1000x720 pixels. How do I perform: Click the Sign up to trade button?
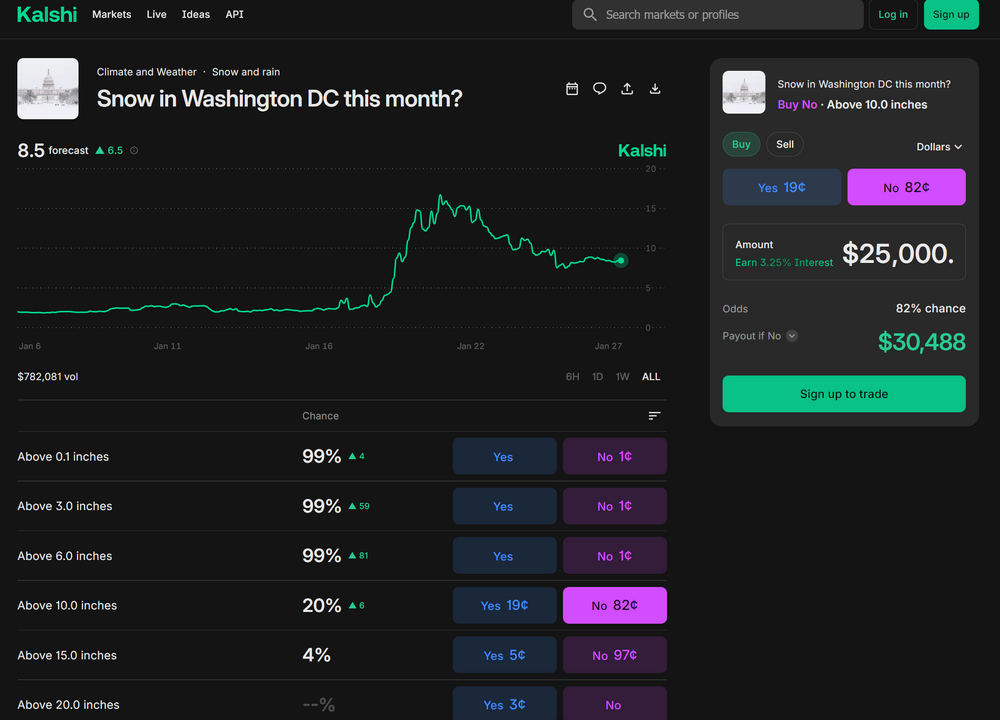843,394
